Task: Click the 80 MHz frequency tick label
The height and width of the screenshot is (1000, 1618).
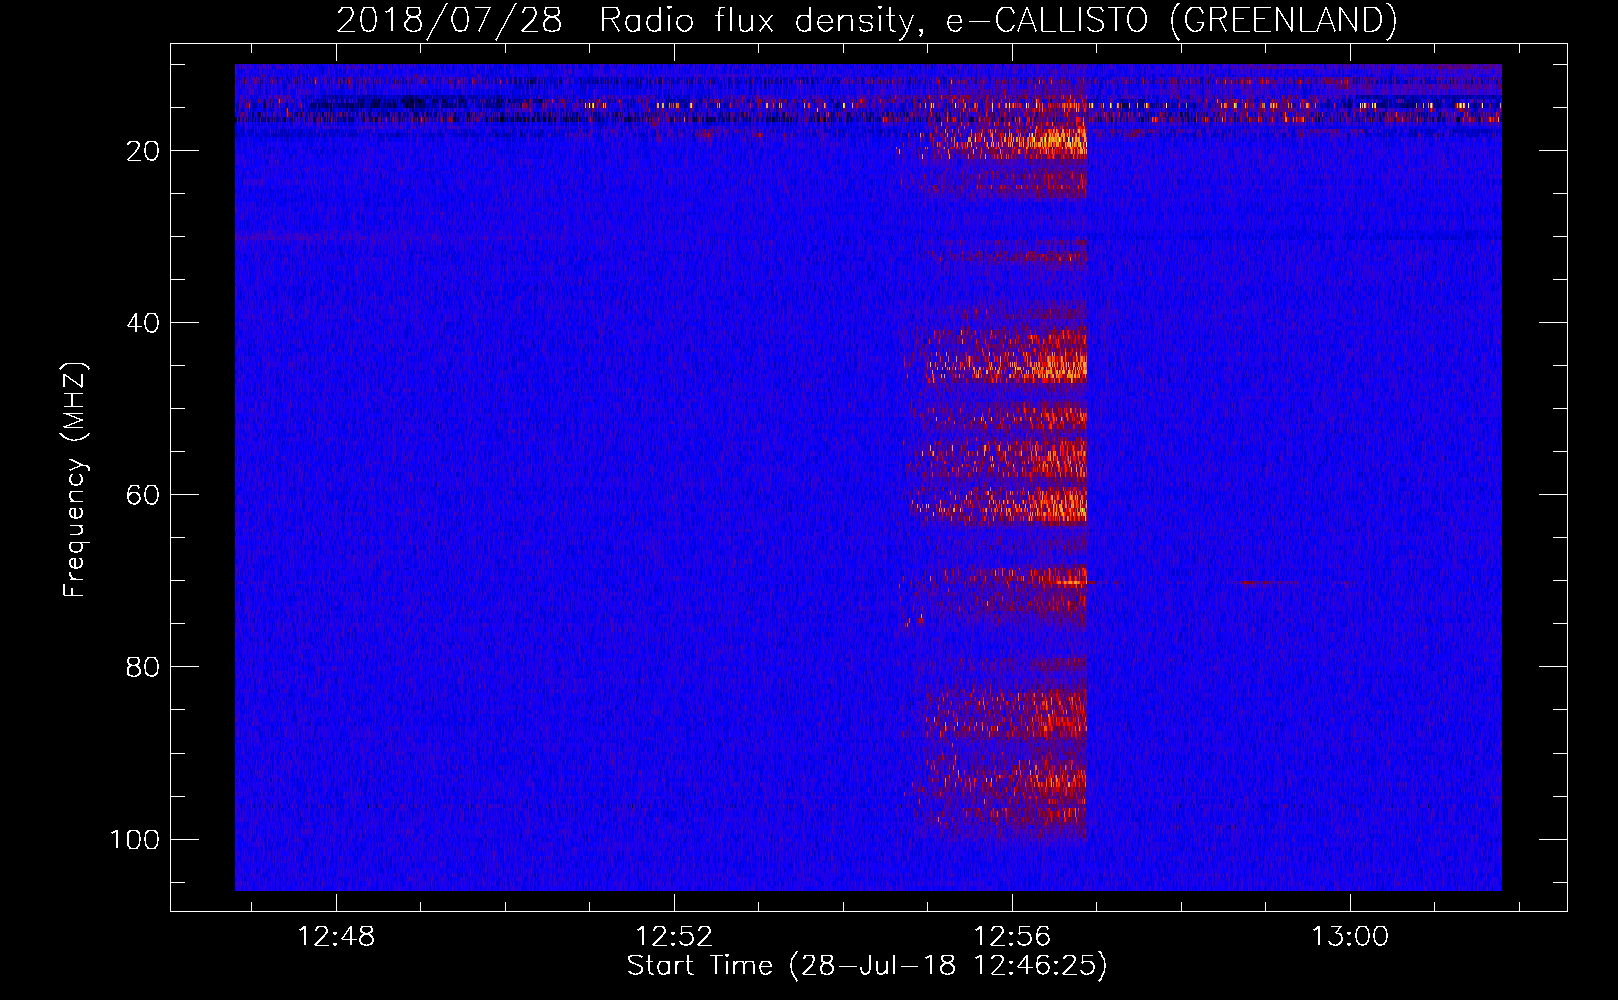Action: 143,667
